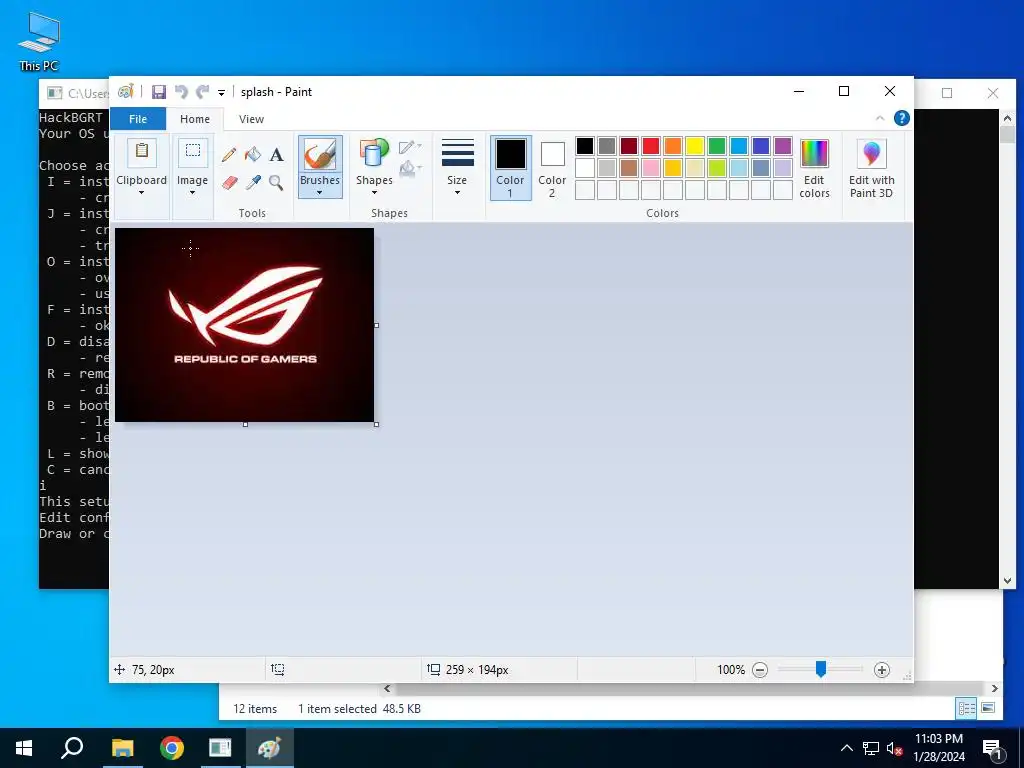Click canvas bottom-right corner resize handle
Image resolution: width=1024 pixels, height=768 pixels.
point(376,424)
